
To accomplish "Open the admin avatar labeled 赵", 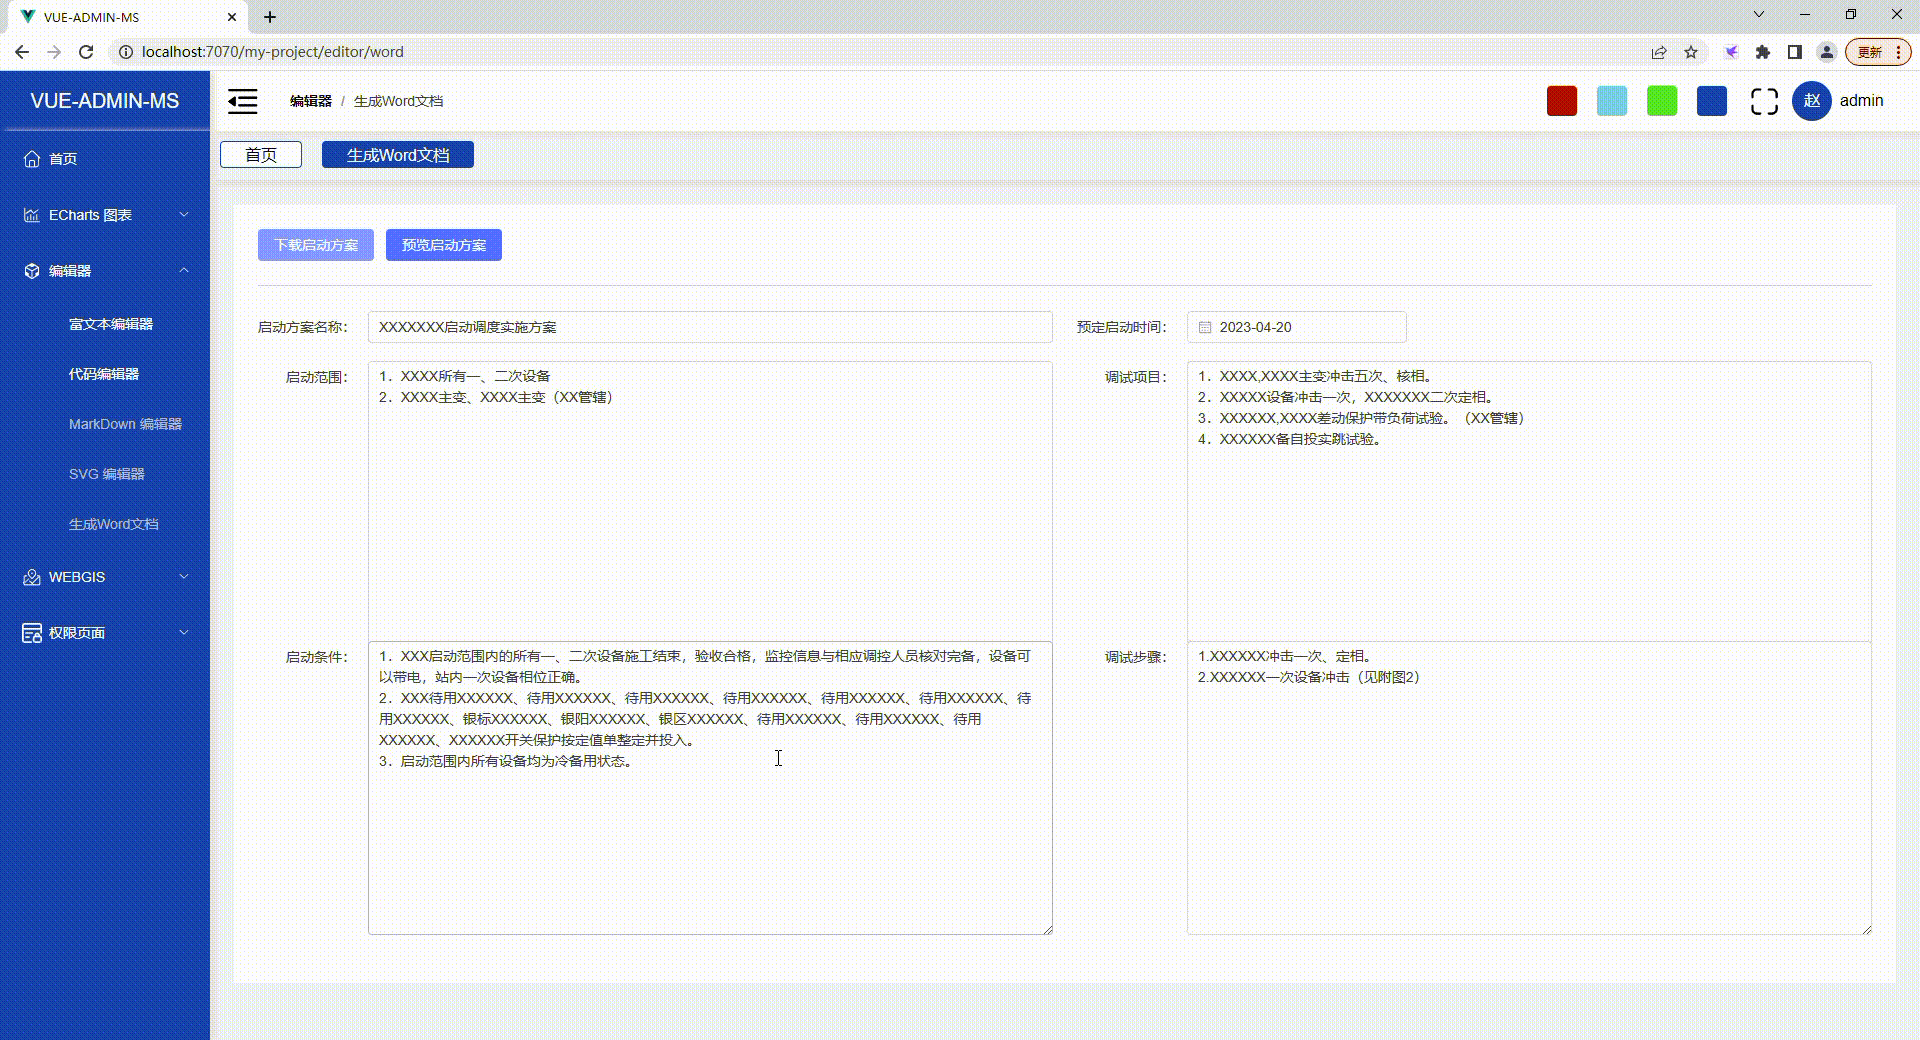I will tap(1810, 101).
